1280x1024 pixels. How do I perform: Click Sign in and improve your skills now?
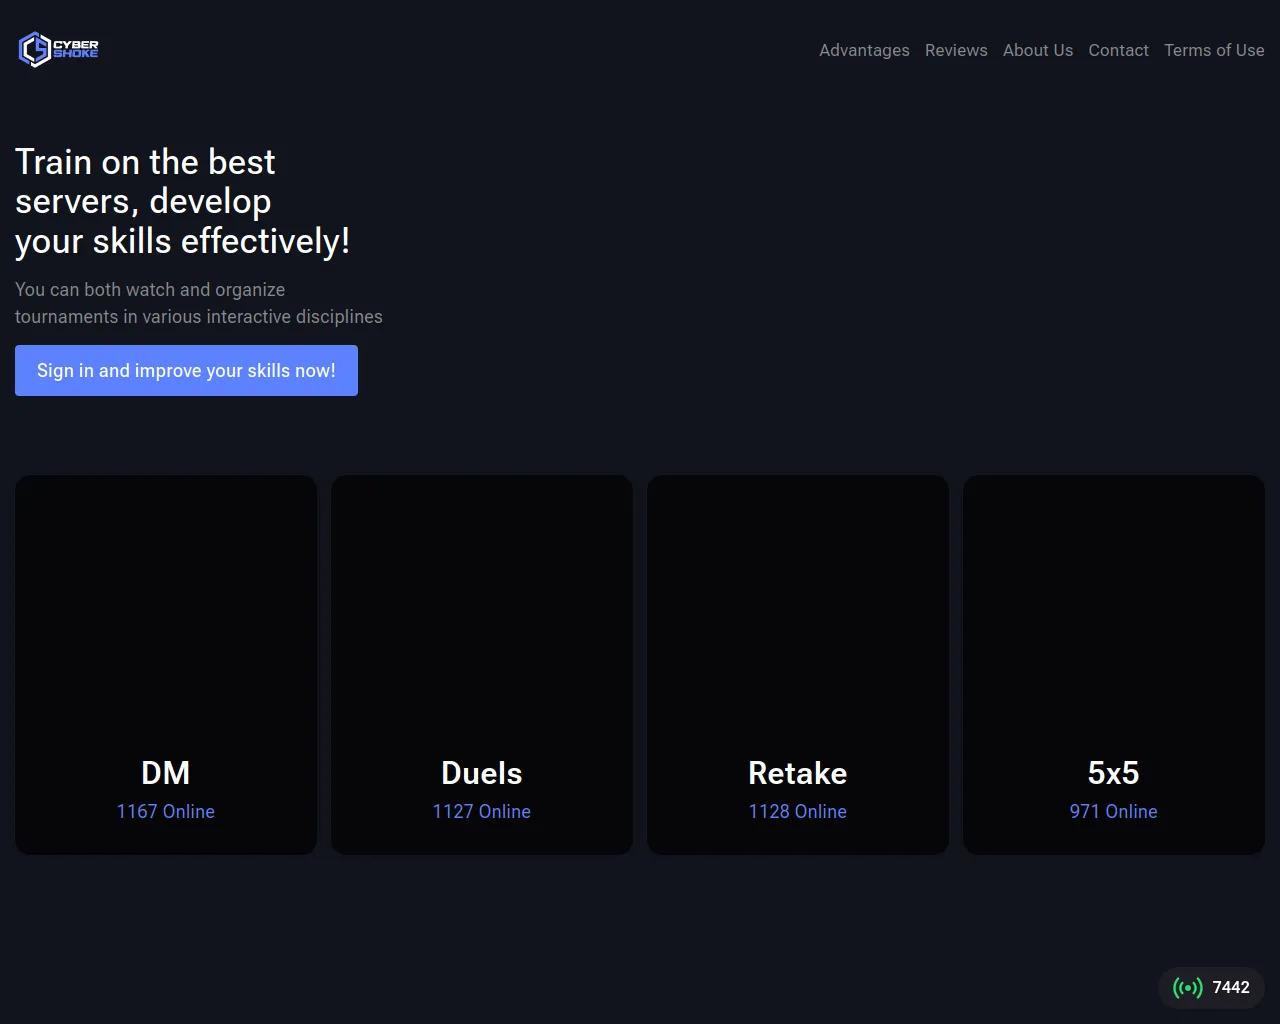[x=186, y=370]
